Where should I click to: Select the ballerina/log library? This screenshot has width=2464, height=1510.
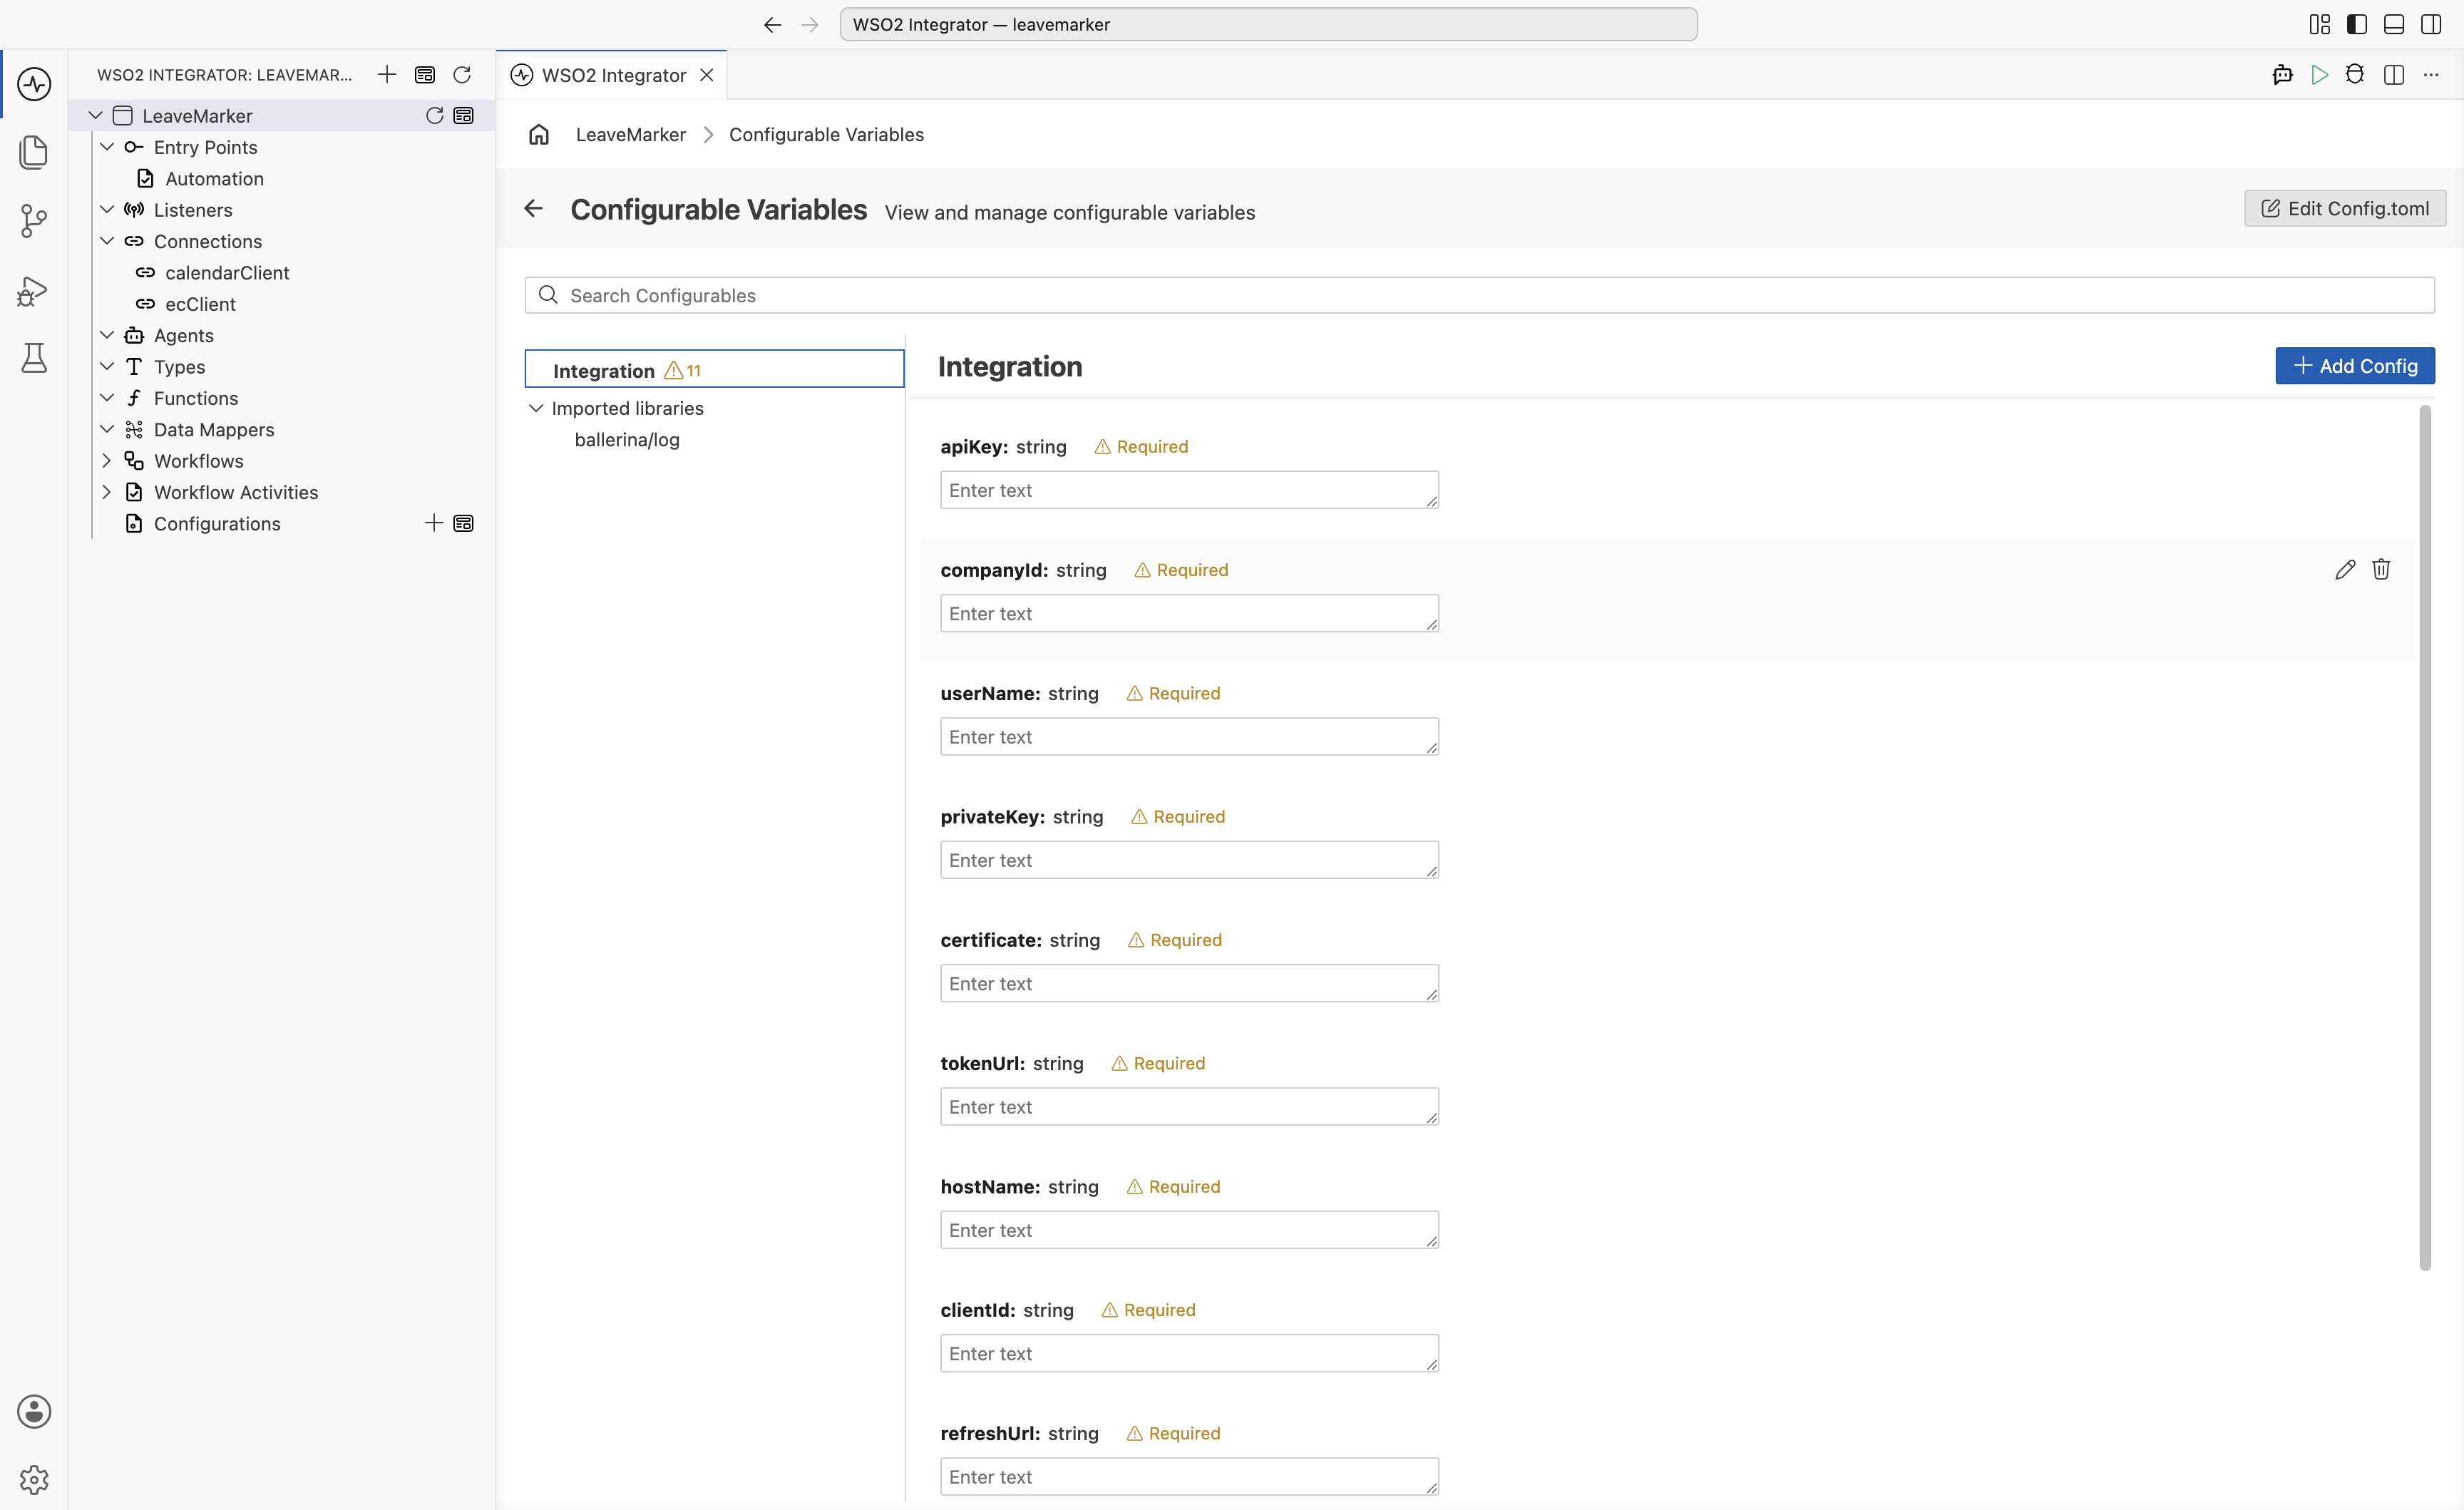(x=627, y=439)
